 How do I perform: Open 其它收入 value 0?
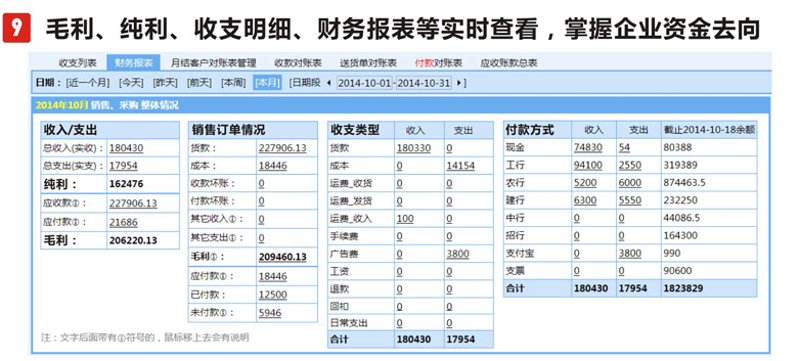pyautogui.click(x=261, y=220)
